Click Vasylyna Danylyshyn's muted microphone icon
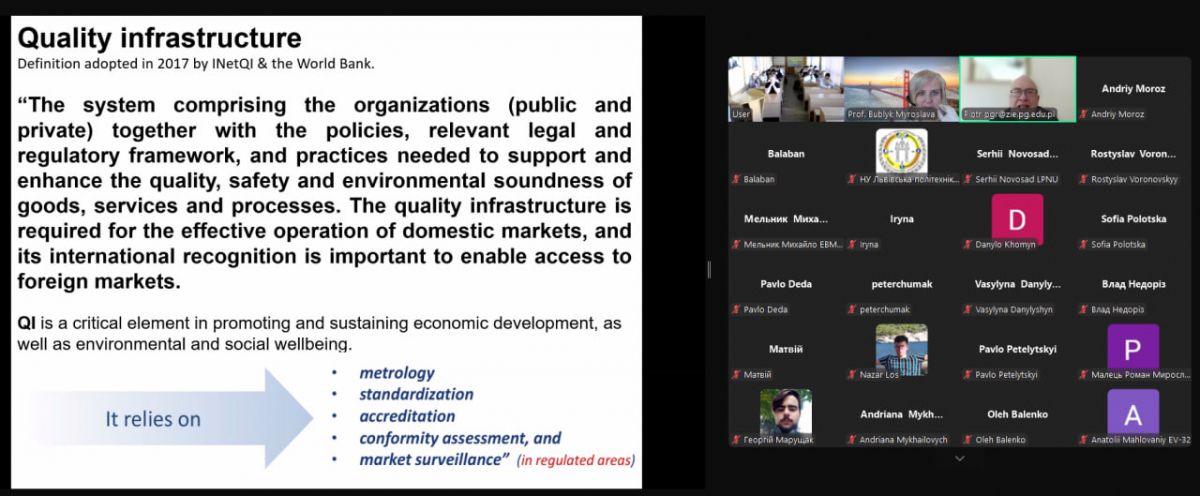1200x496 pixels. (x=968, y=310)
